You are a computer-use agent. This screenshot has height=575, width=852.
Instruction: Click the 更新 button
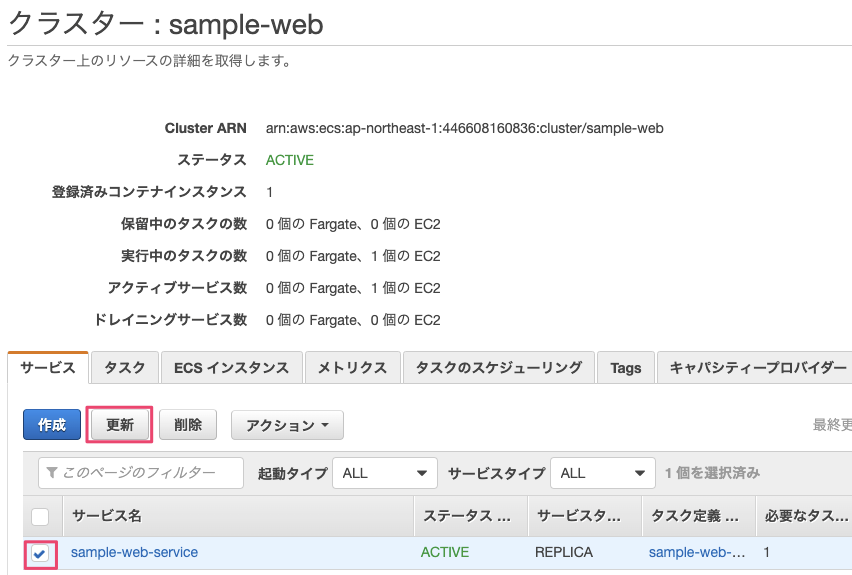(120, 425)
